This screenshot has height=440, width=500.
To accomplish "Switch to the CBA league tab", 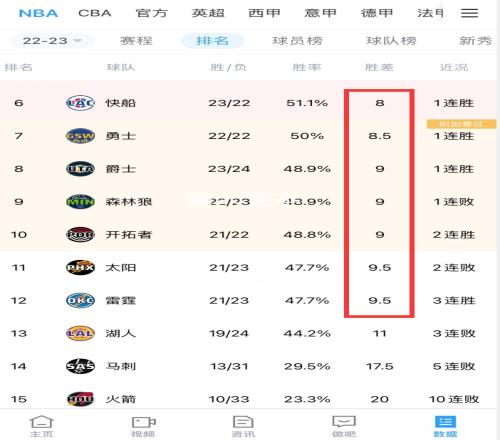I will pyautogui.click(x=95, y=13).
